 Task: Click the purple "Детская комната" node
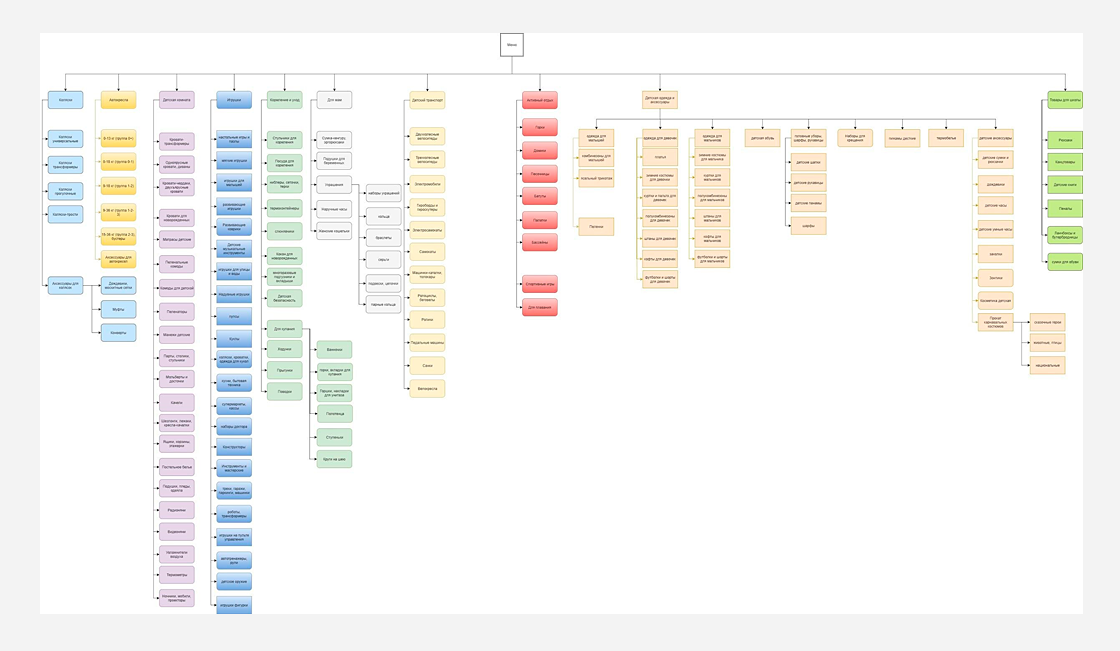[x=176, y=100]
